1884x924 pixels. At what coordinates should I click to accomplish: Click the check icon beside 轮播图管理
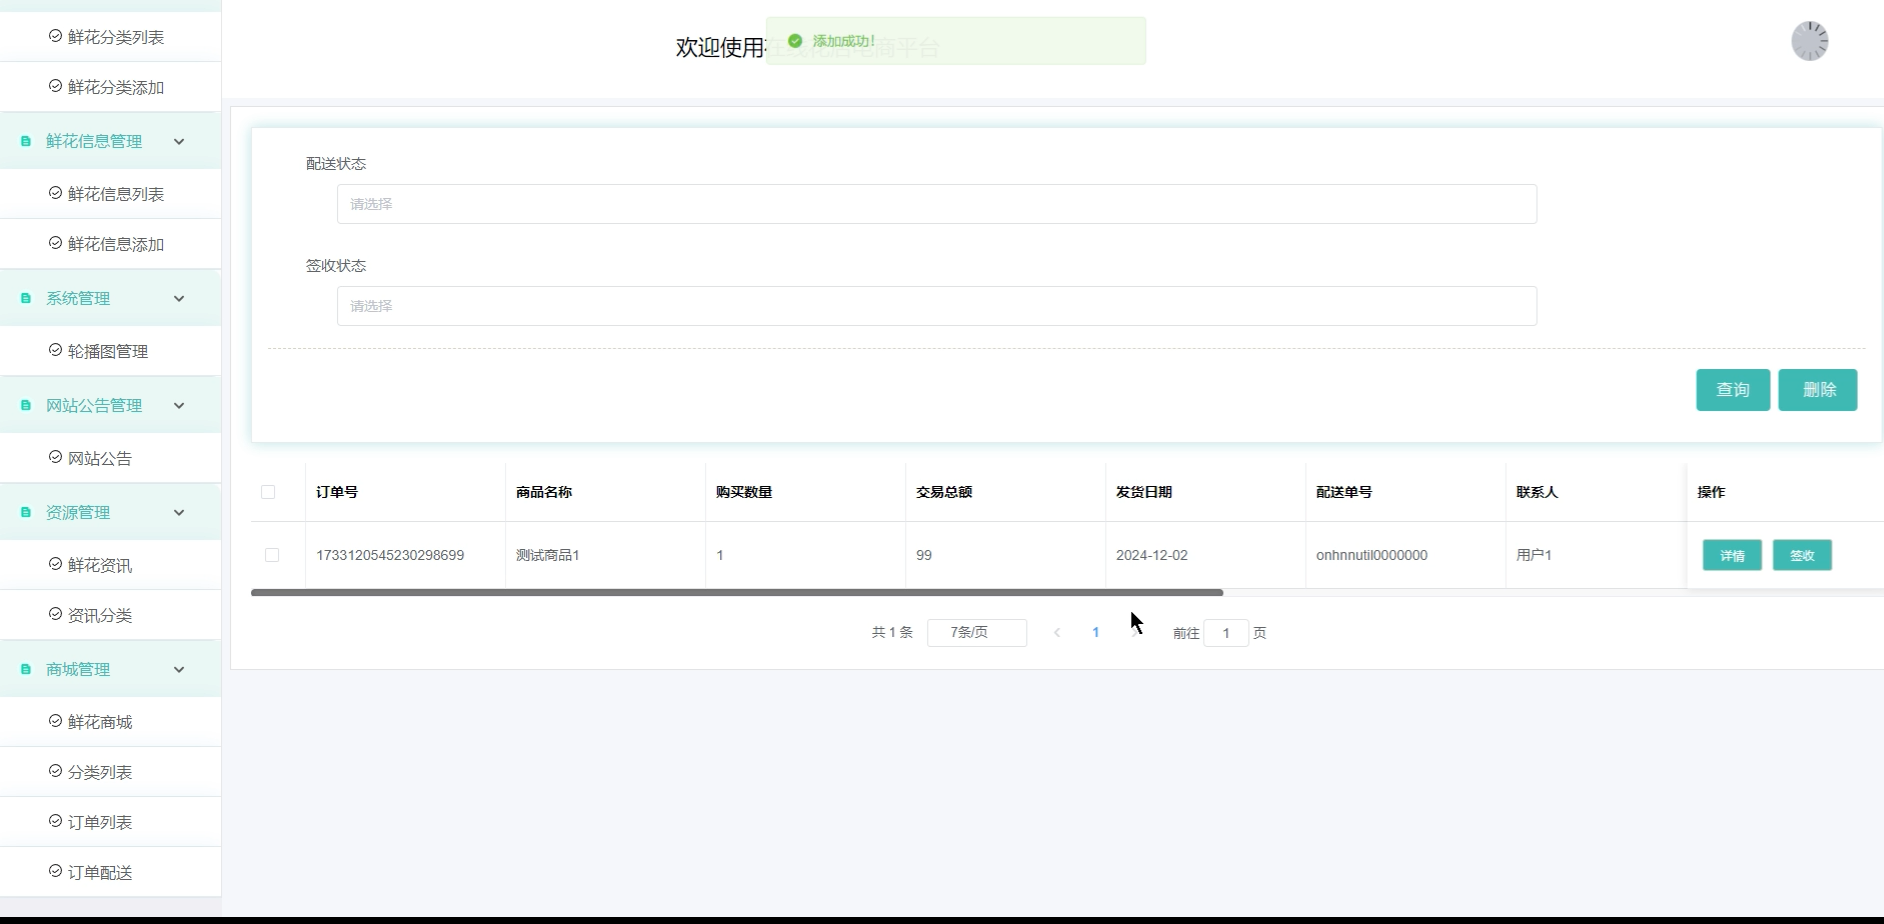55,350
